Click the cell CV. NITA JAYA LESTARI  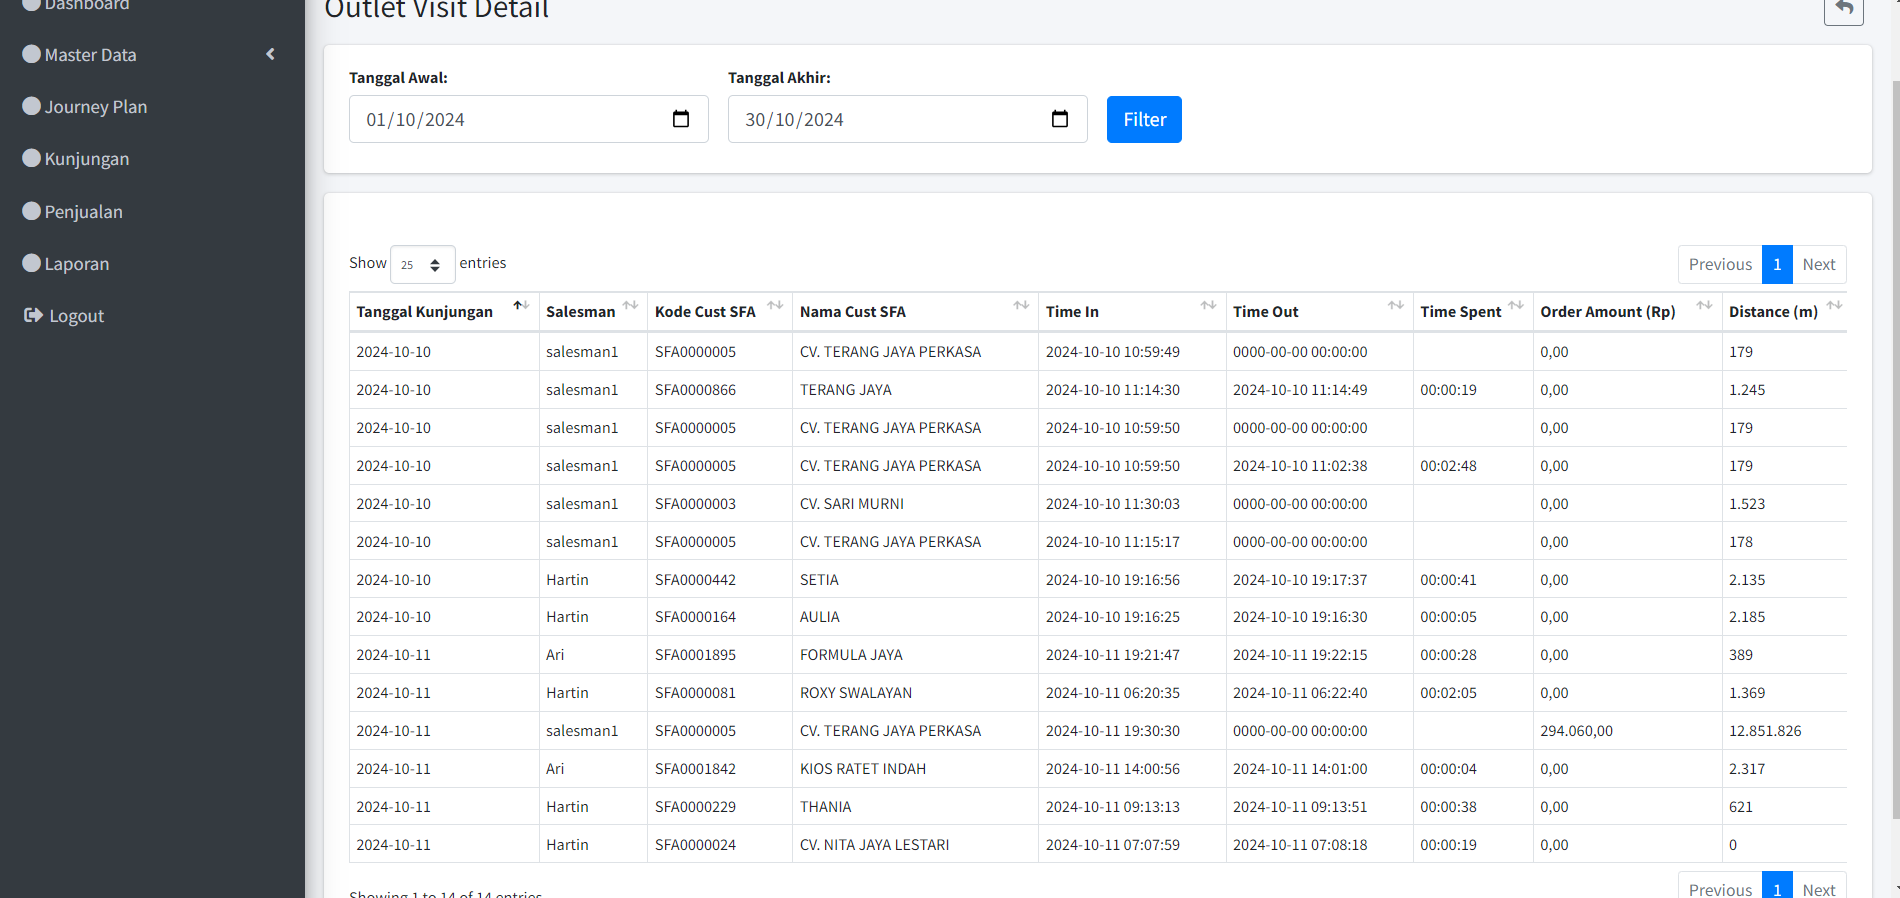[x=875, y=845]
